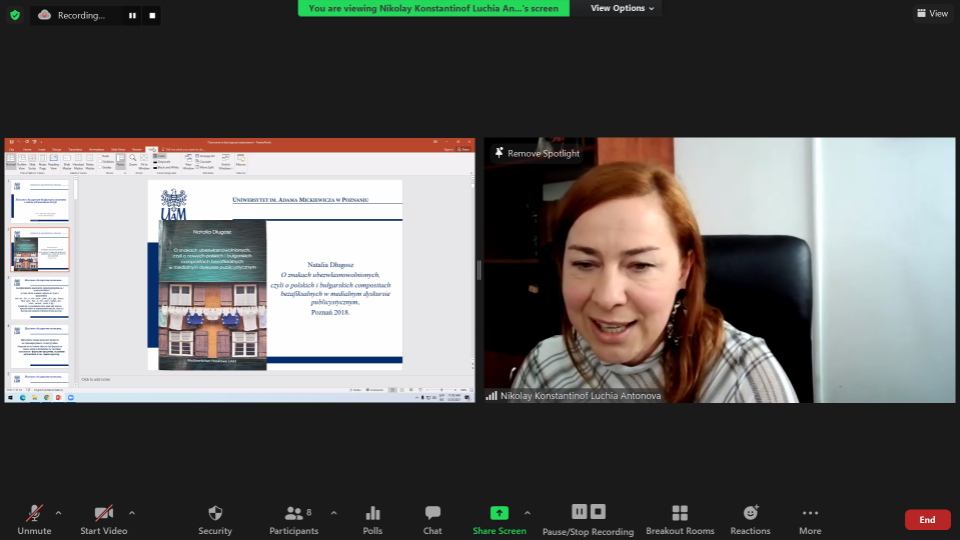Click the green Share Screen icon
Viewport: 960px width, 540px height.
click(499, 513)
